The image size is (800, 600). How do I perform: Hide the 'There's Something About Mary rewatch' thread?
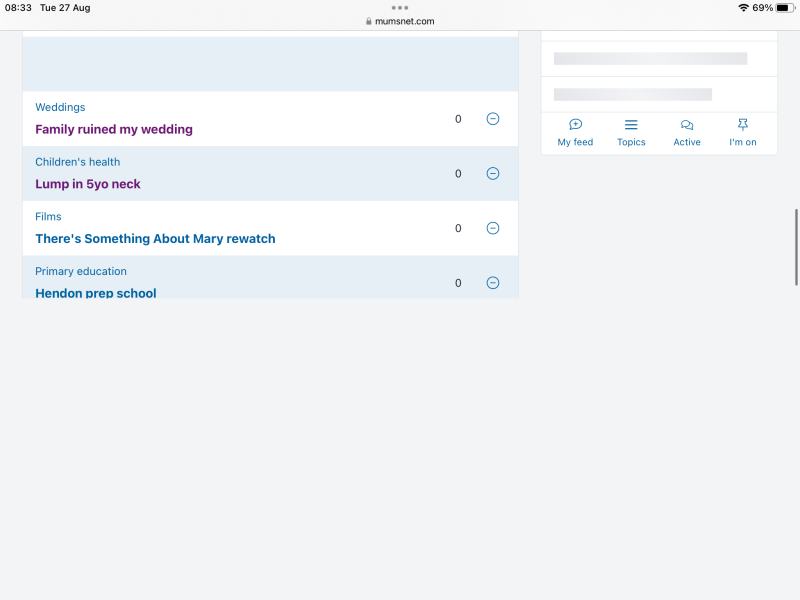(492, 228)
